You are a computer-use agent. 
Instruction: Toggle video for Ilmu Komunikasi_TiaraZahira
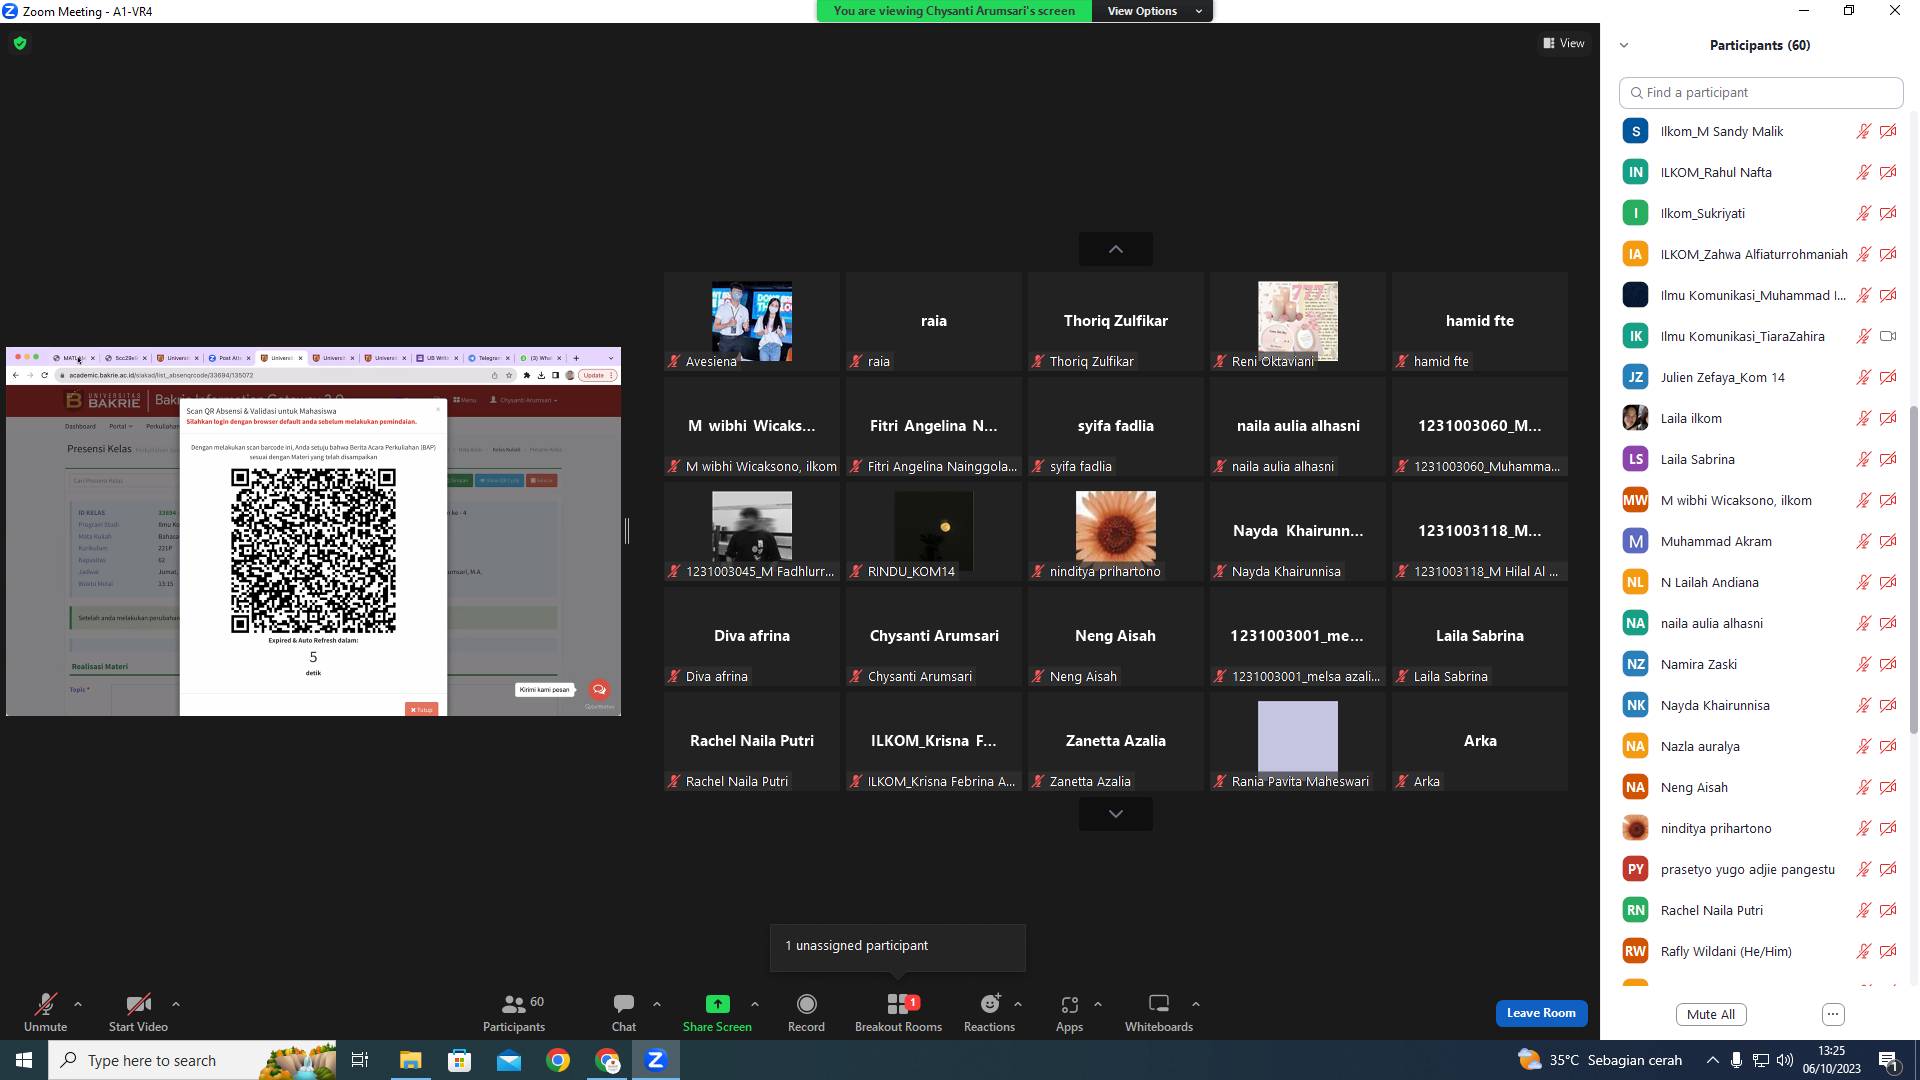click(x=1888, y=336)
